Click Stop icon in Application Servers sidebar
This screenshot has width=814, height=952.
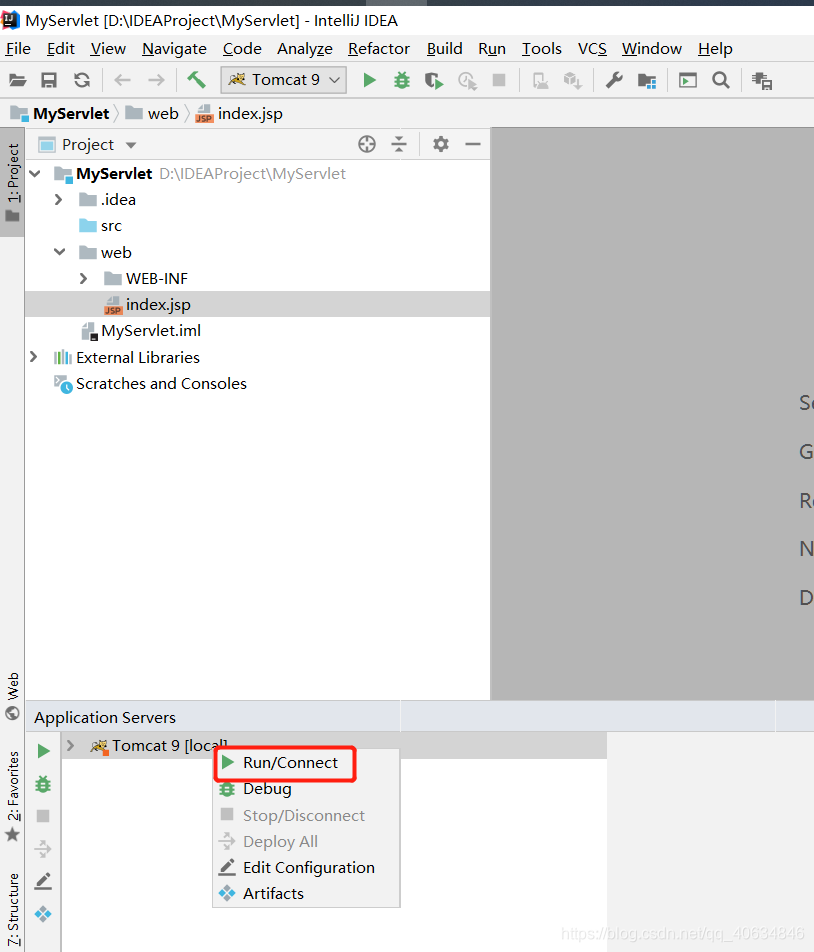coord(43,816)
